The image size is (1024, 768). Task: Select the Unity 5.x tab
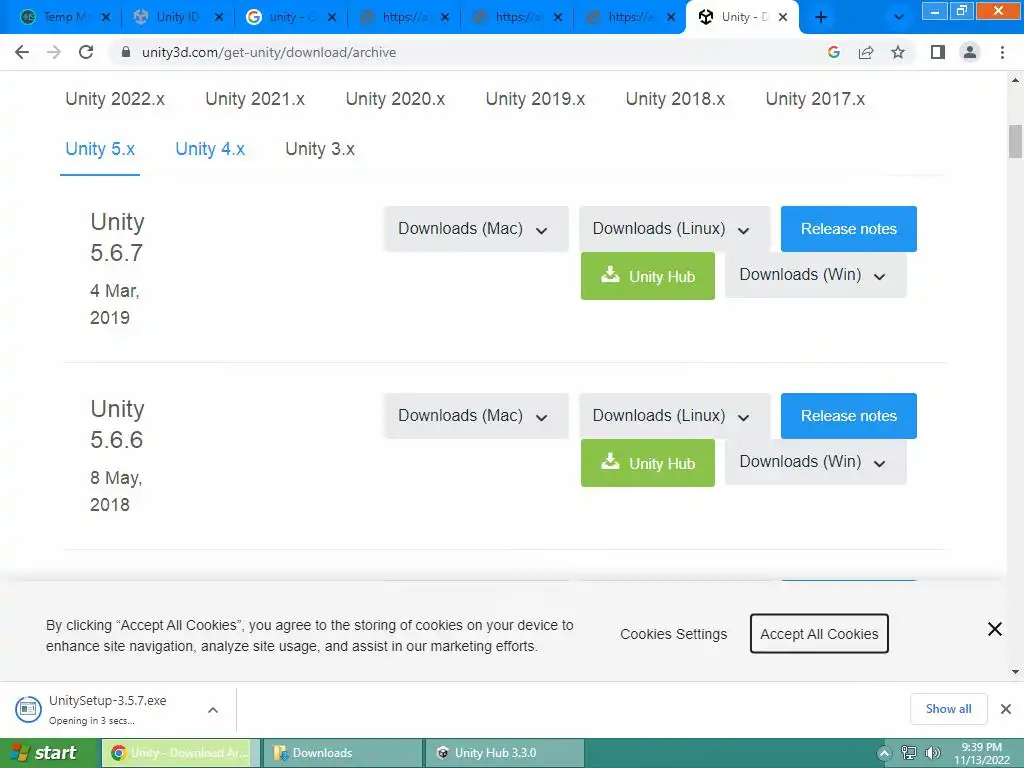(x=100, y=149)
